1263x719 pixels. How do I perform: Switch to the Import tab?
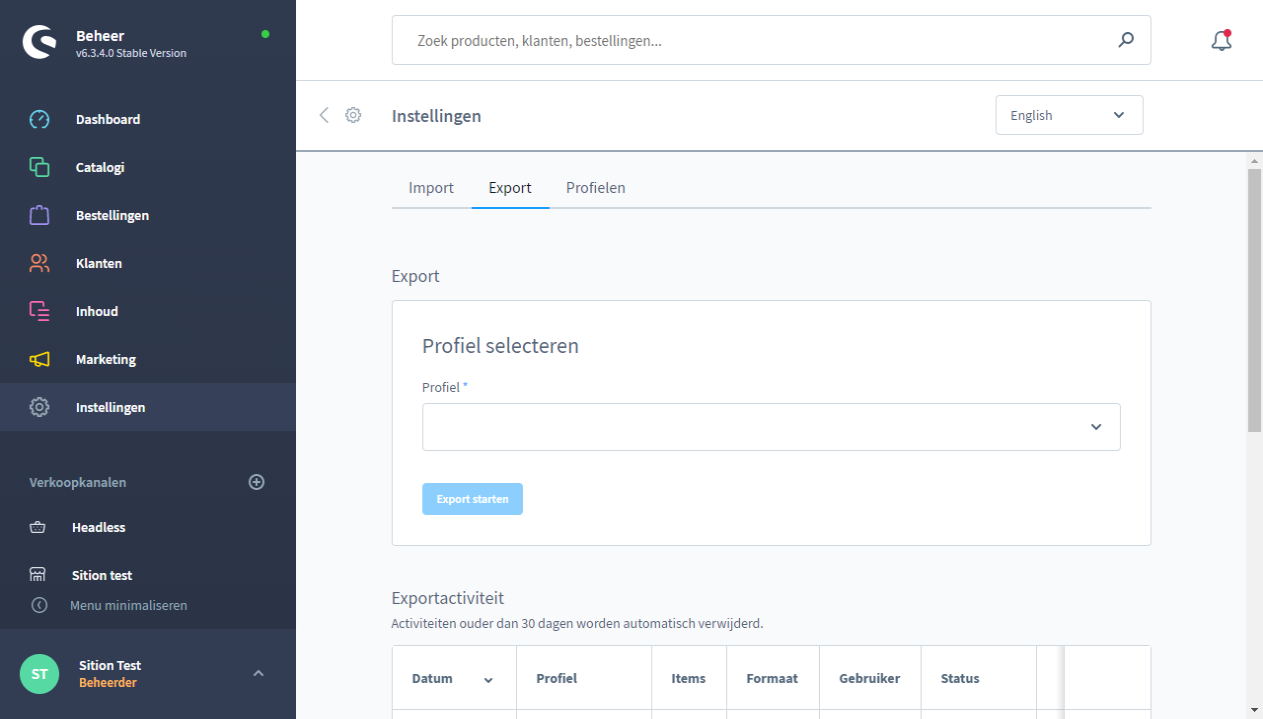coord(431,188)
